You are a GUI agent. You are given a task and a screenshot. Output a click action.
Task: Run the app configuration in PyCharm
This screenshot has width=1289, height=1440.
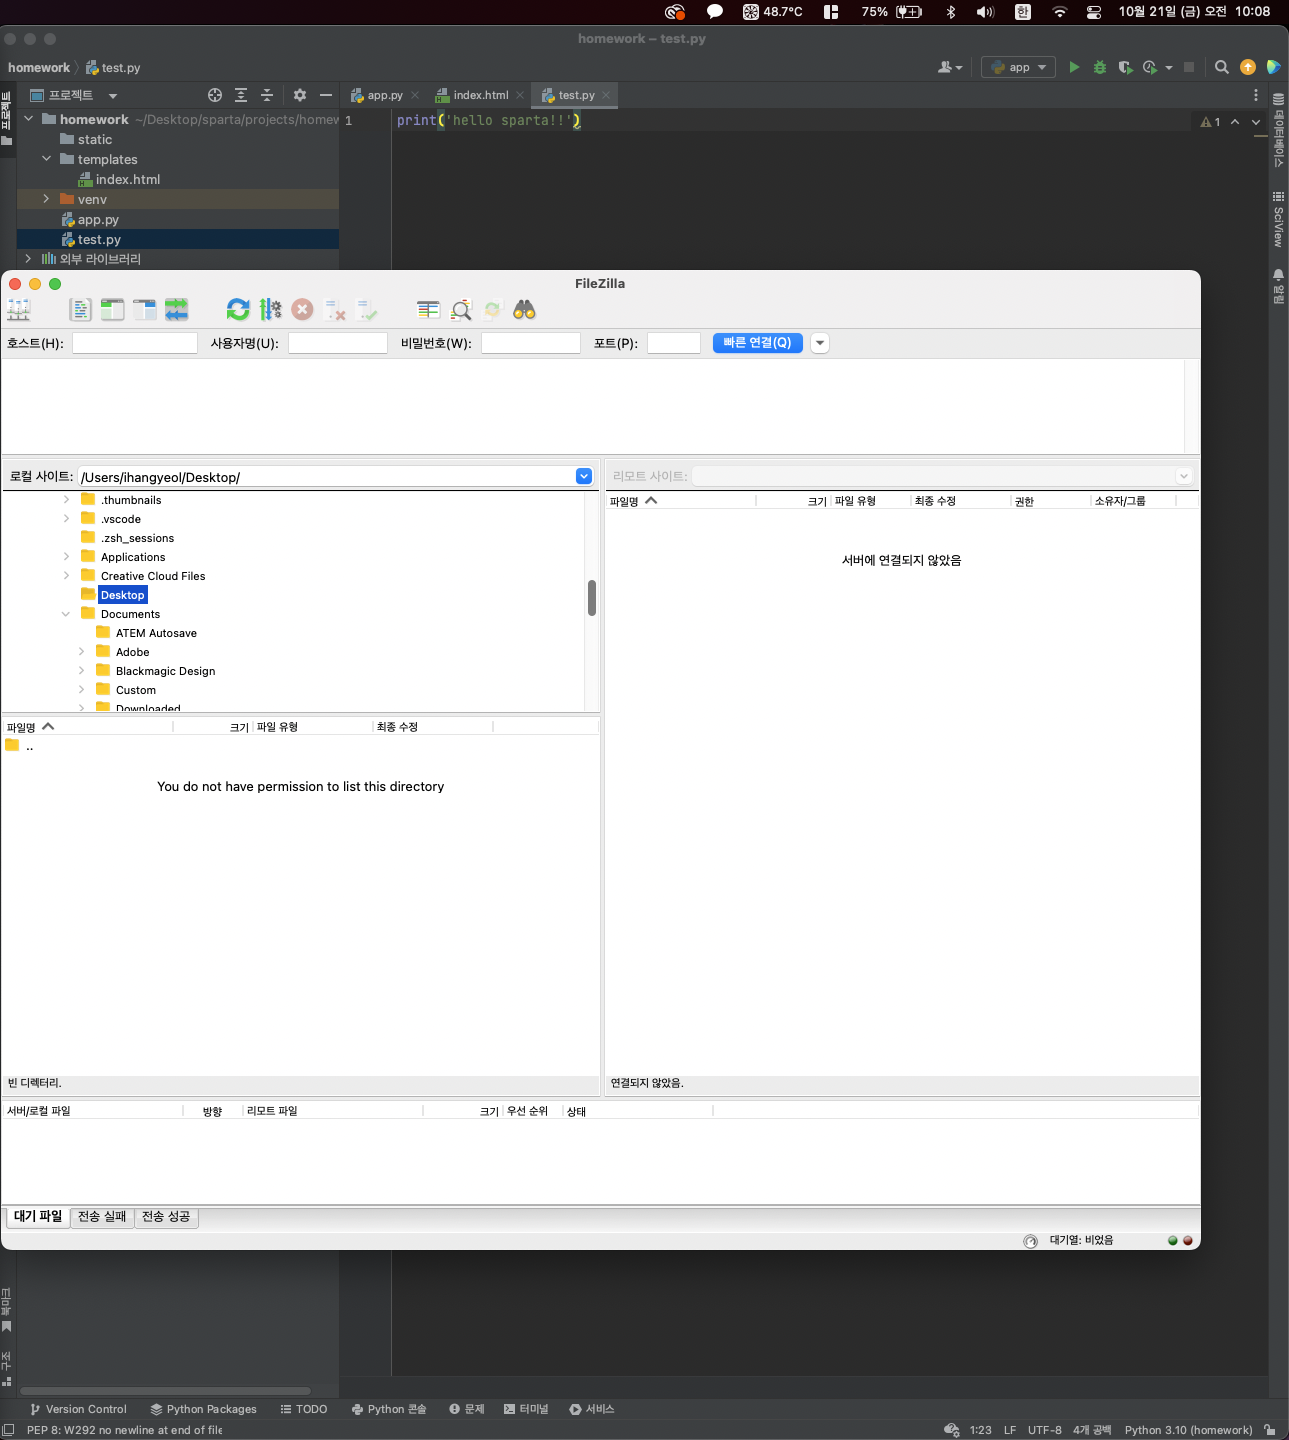coord(1074,67)
